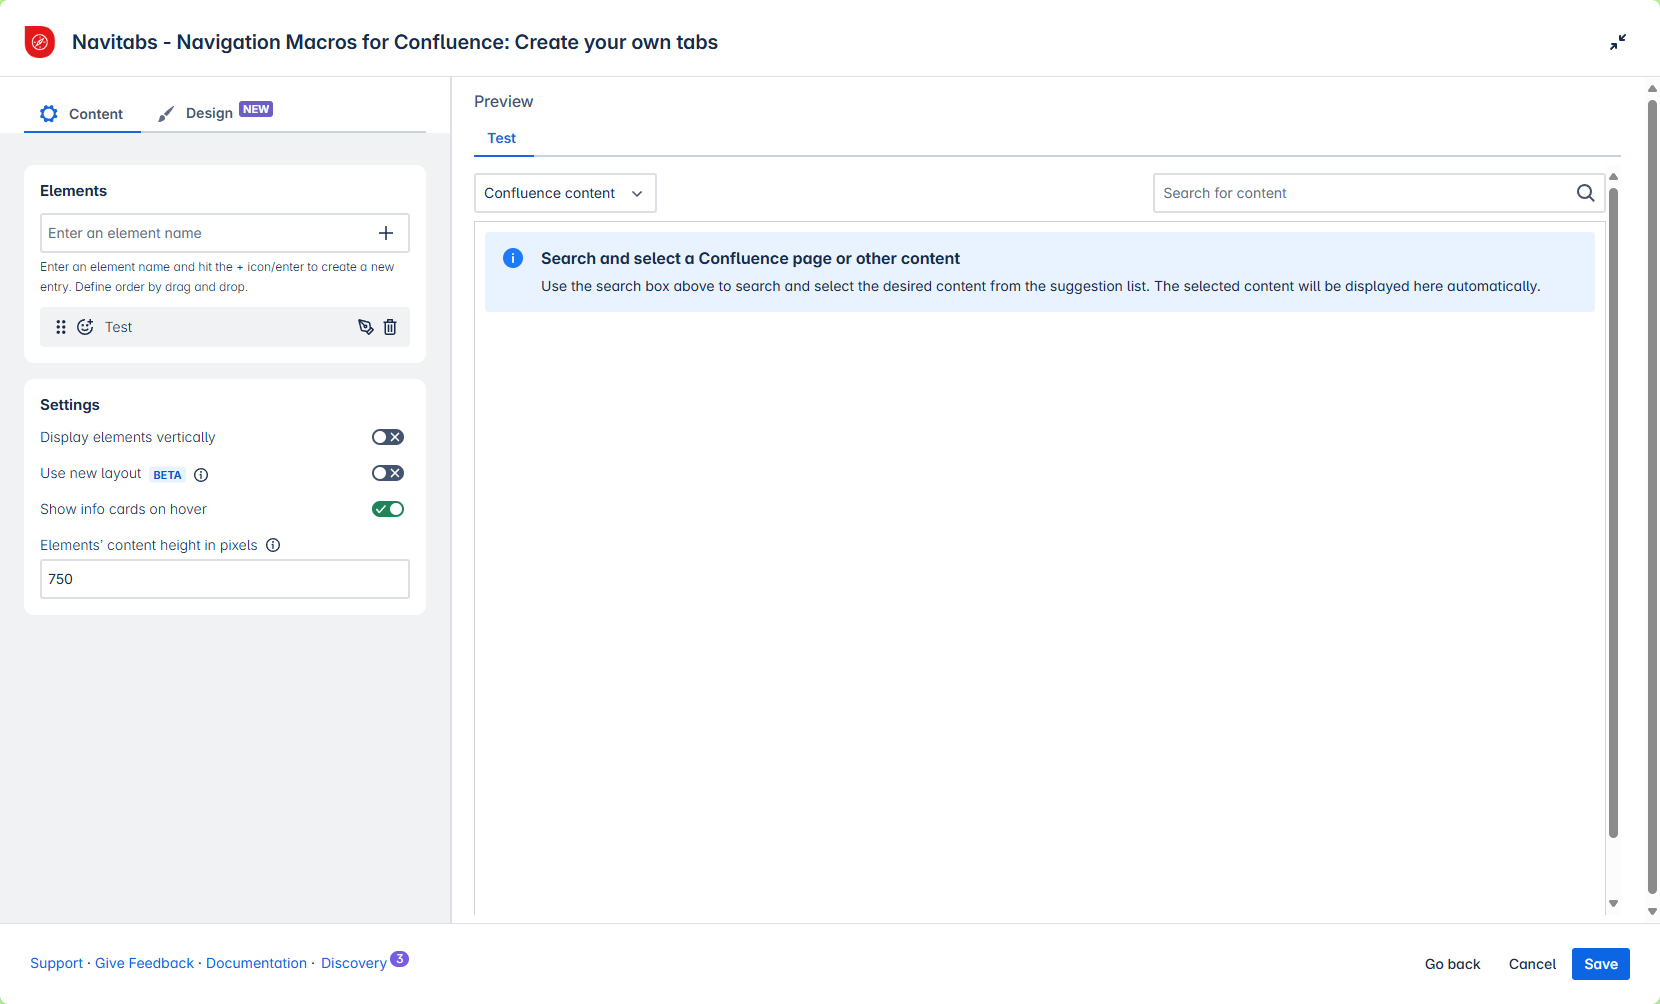Switch to the Design tab
1660x1004 pixels.
click(x=209, y=113)
